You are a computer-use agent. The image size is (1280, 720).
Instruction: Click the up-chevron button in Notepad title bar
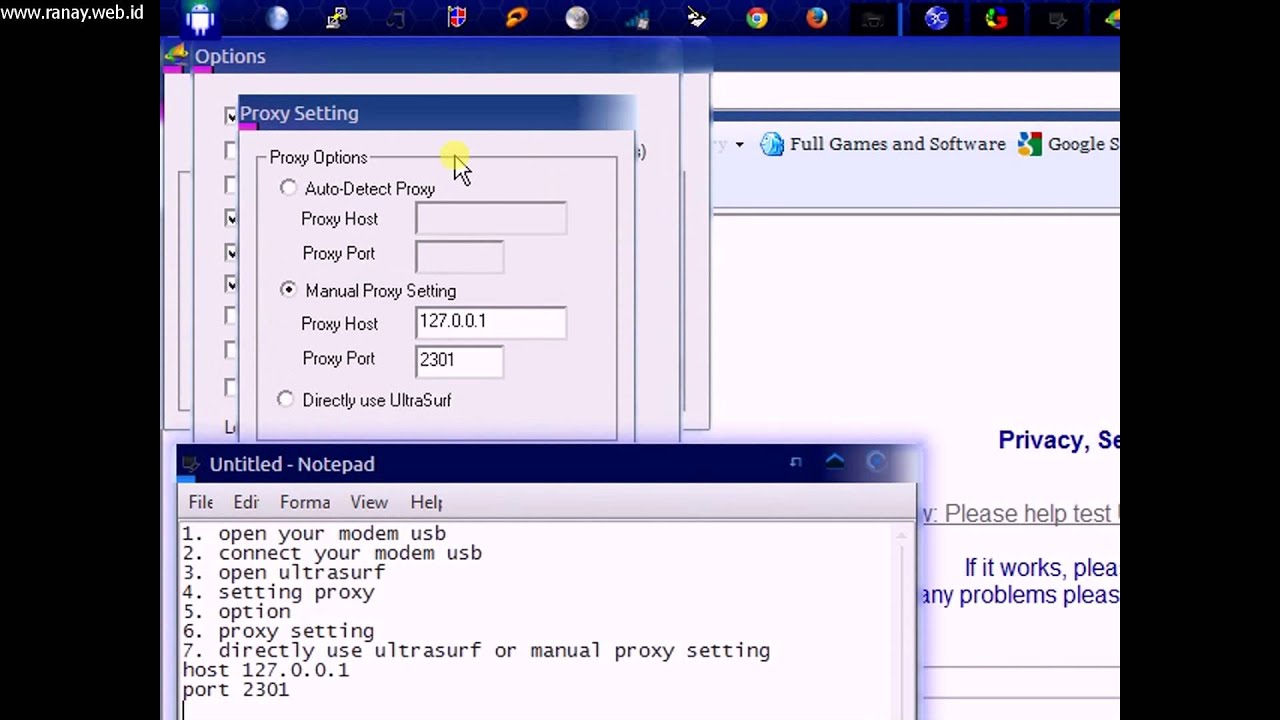click(x=835, y=461)
